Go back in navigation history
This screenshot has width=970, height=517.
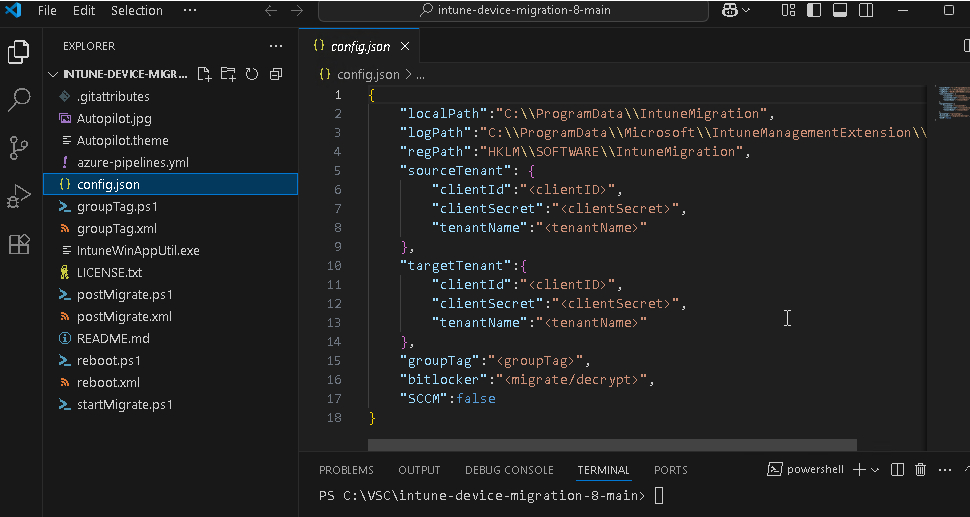pyautogui.click(x=271, y=11)
